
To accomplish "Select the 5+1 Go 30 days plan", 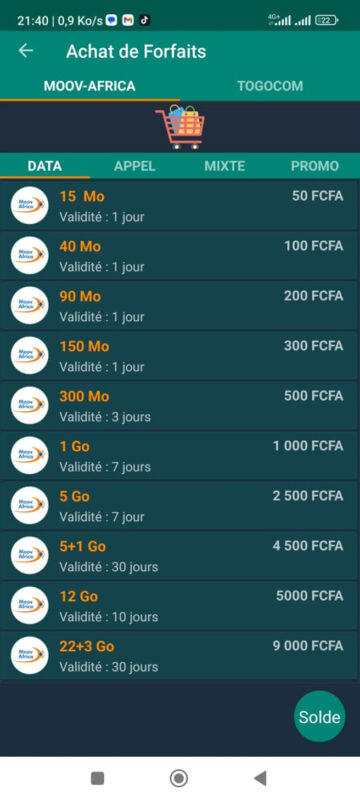I will click(179, 556).
